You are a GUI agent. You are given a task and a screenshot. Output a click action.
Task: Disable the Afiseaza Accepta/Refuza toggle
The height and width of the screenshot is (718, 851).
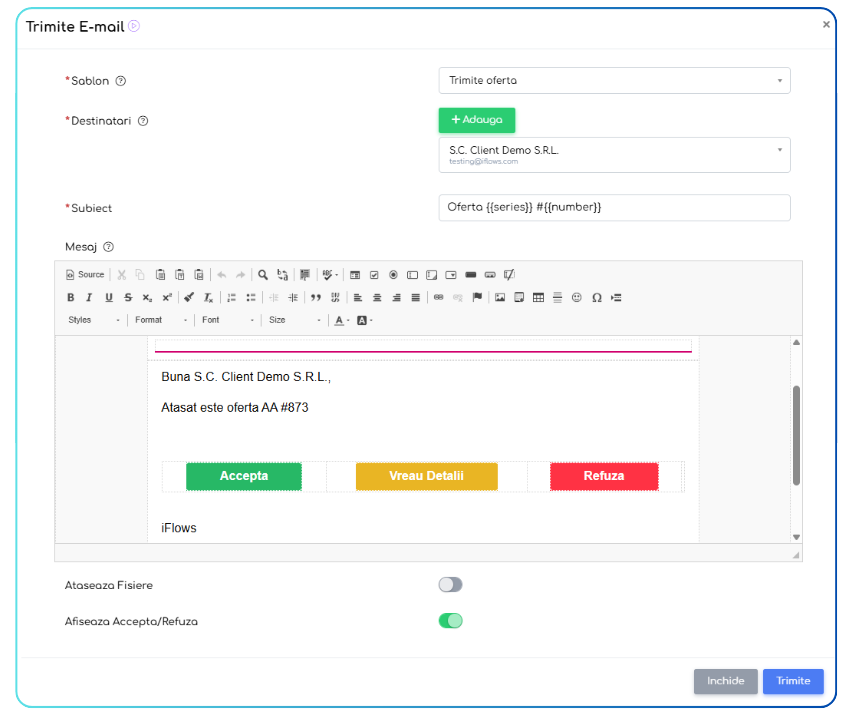coord(451,621)
